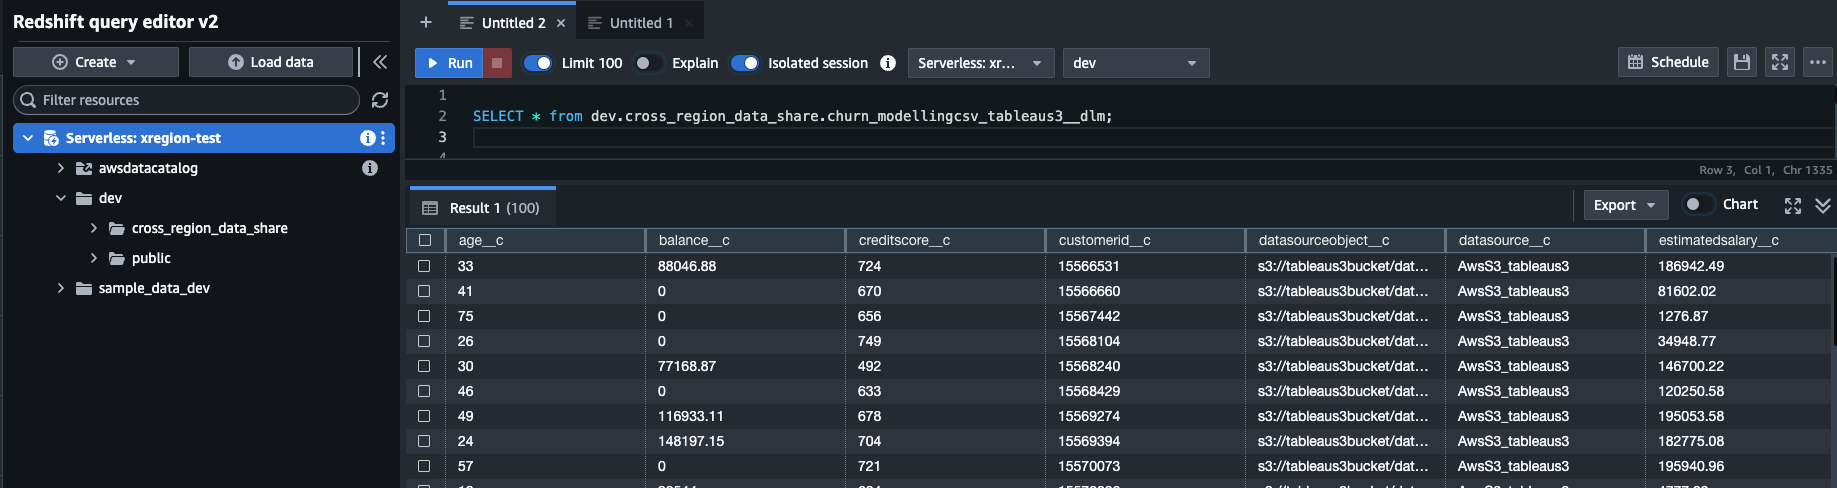
Task: Expand the public schema
Action: [x=94, y=258]
